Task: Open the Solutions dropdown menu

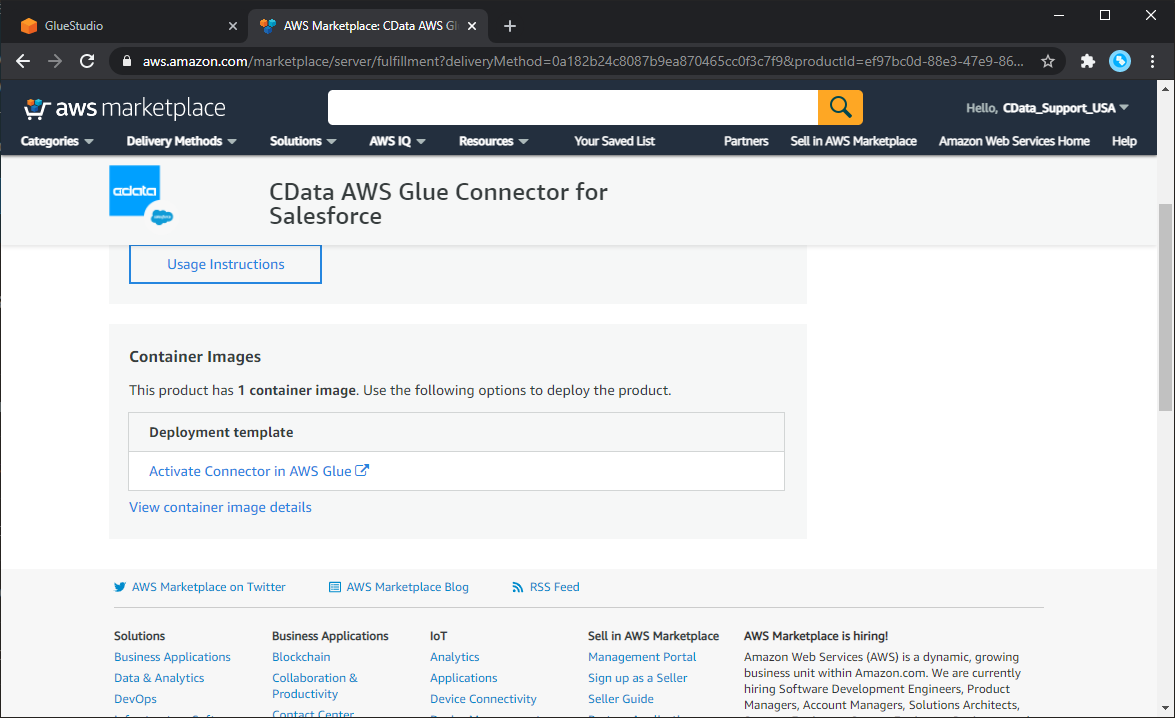Action: (303, 141)
